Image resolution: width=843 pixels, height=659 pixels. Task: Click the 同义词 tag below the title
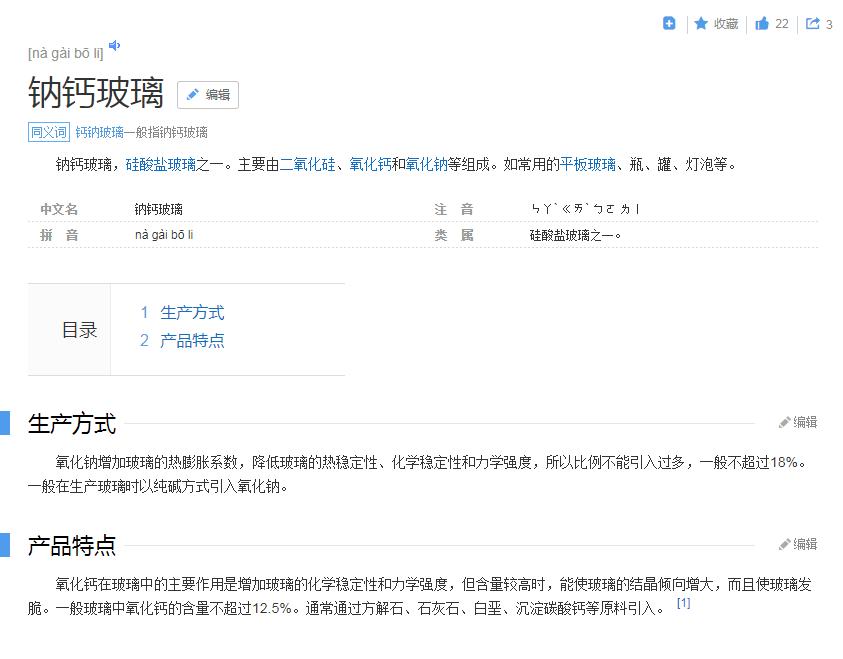(x=48, y=132)
